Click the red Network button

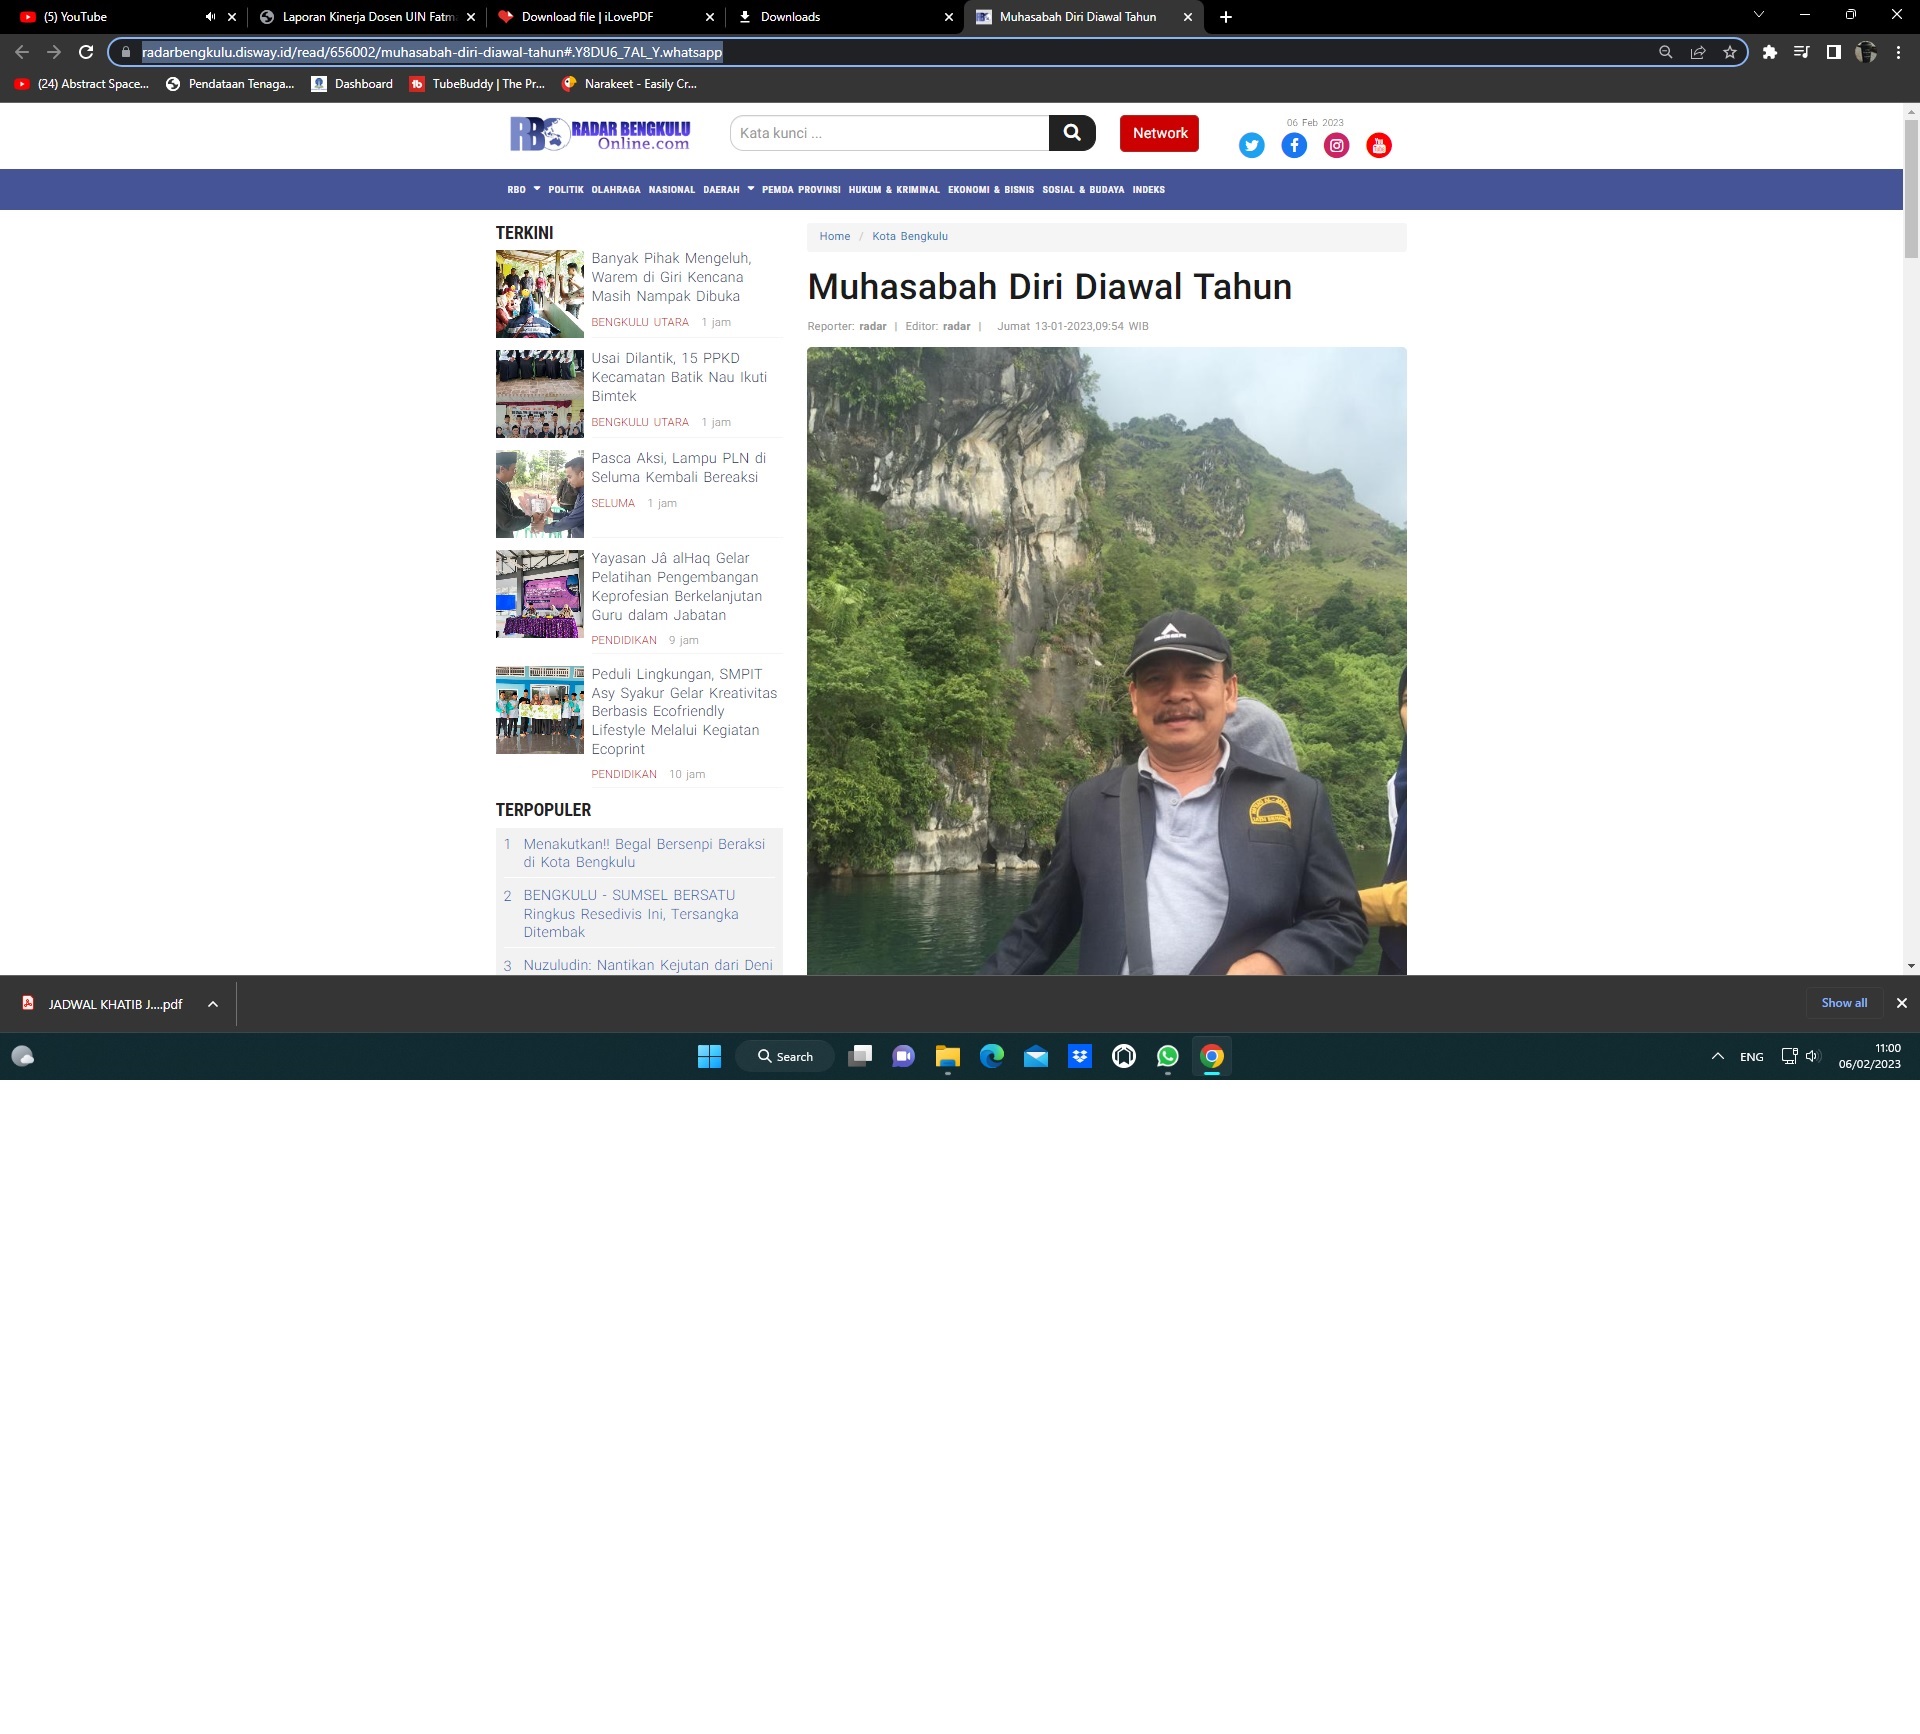[1159, 133]
